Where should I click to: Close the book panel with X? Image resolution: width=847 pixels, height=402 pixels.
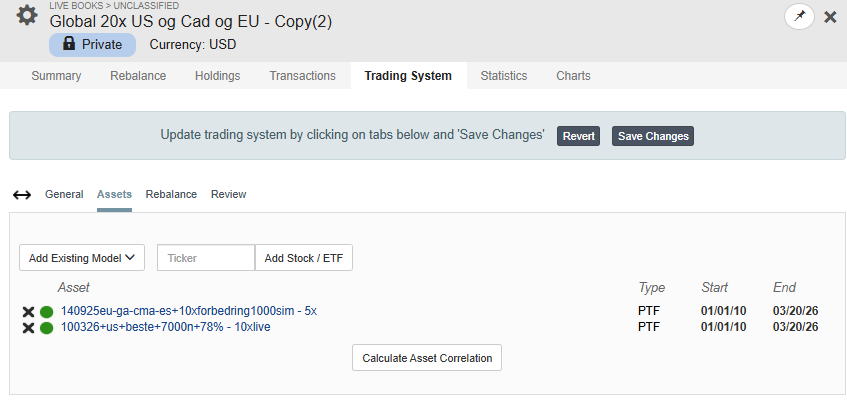[830, 17]
